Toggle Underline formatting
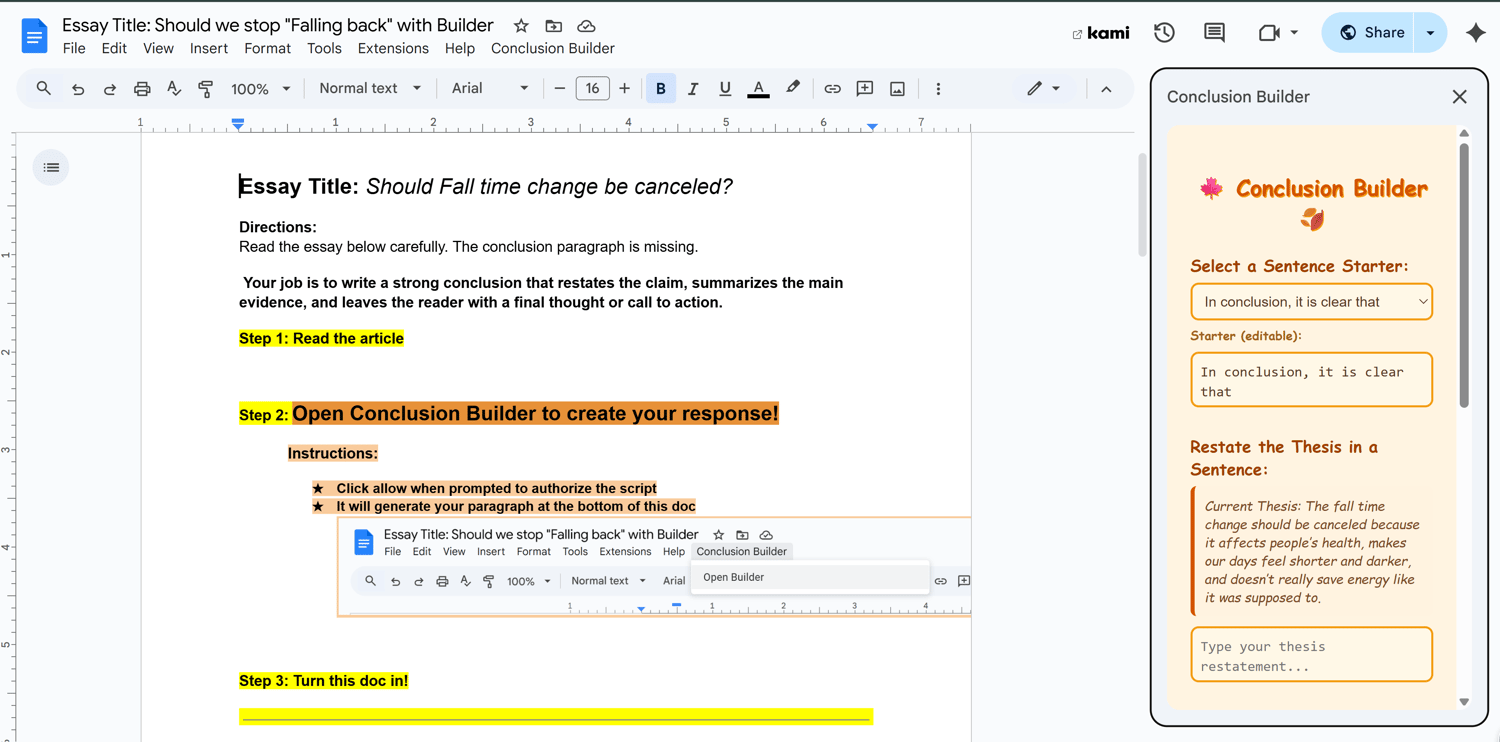The image size is (1500, 742). point(725,89)
